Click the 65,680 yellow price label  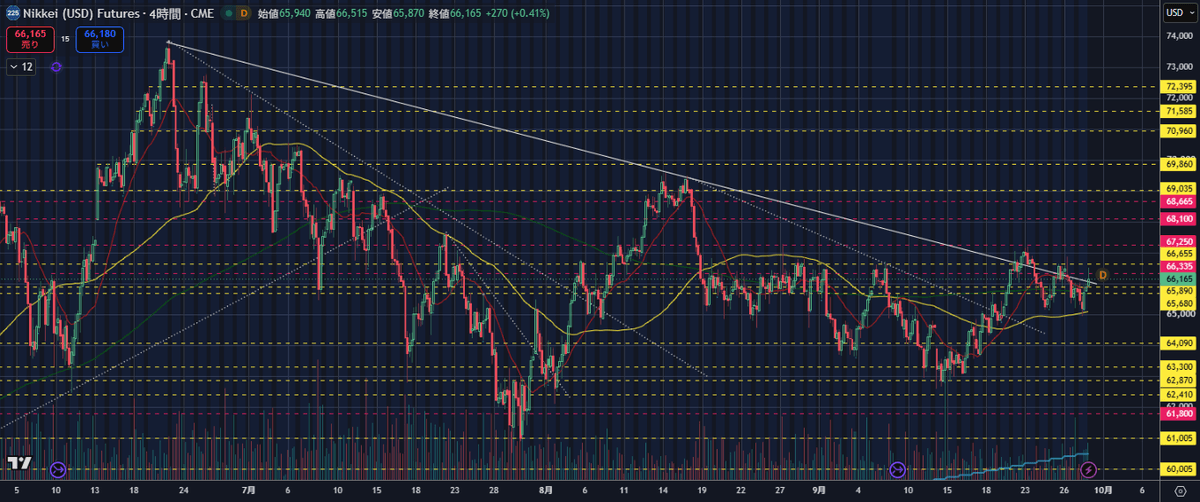[x=1177, y=303]
